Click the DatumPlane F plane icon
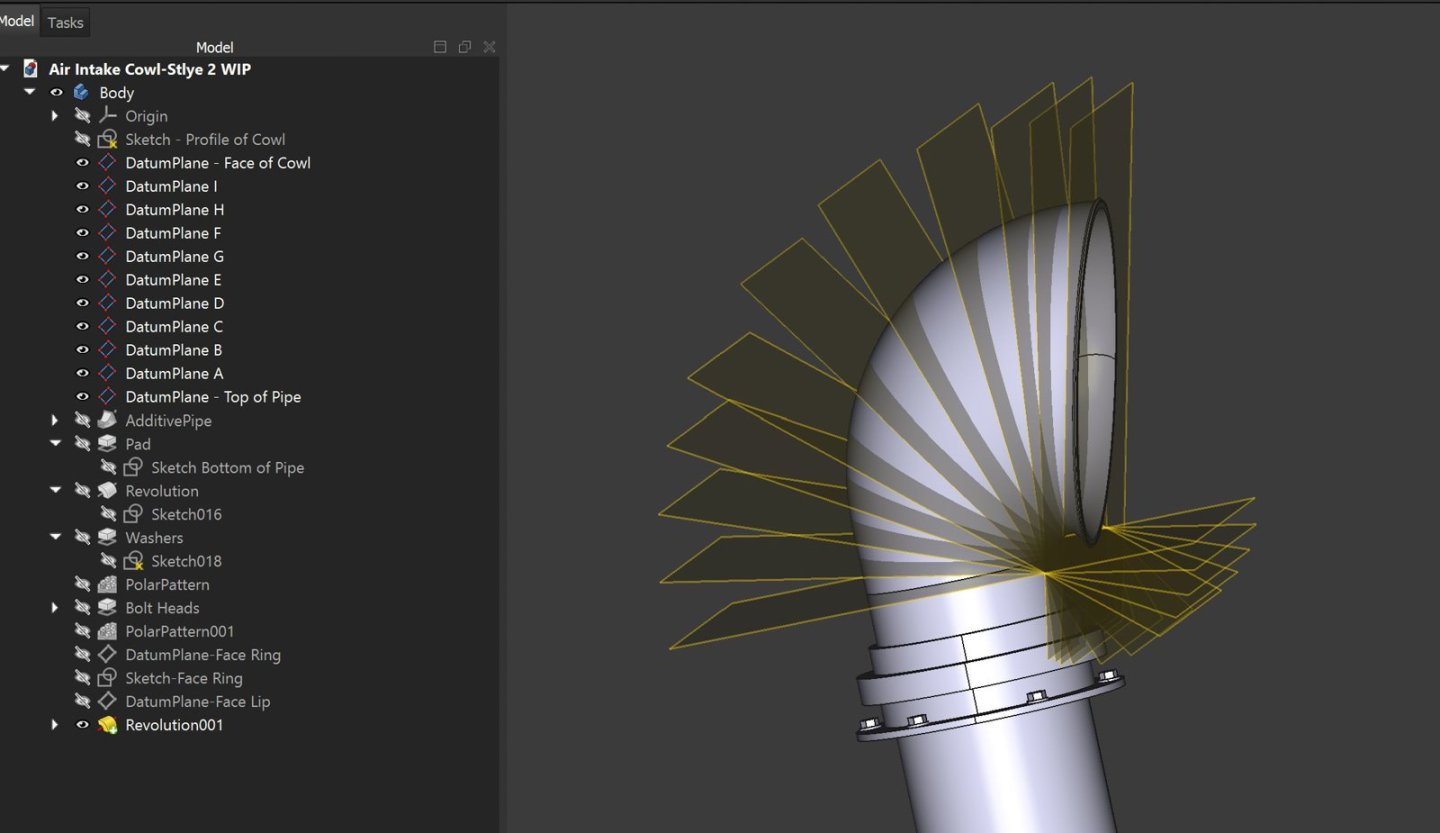Screen dimensions: 1440x833 [107, 233]
